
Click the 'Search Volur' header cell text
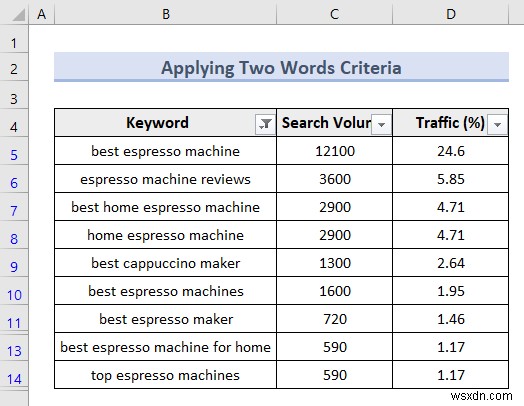[x=326, y=123]
